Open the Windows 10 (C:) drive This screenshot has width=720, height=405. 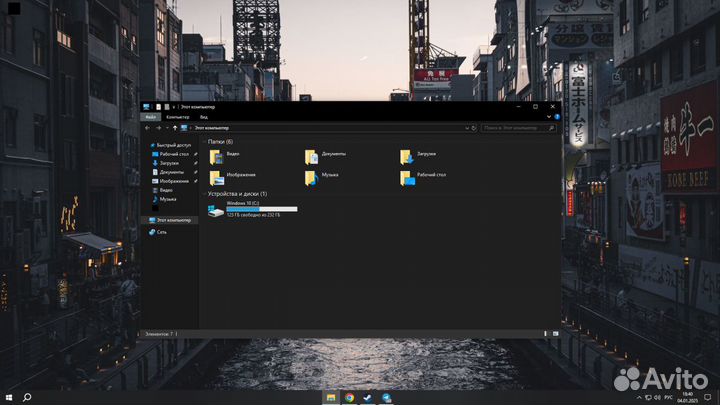tap(217, 210)
